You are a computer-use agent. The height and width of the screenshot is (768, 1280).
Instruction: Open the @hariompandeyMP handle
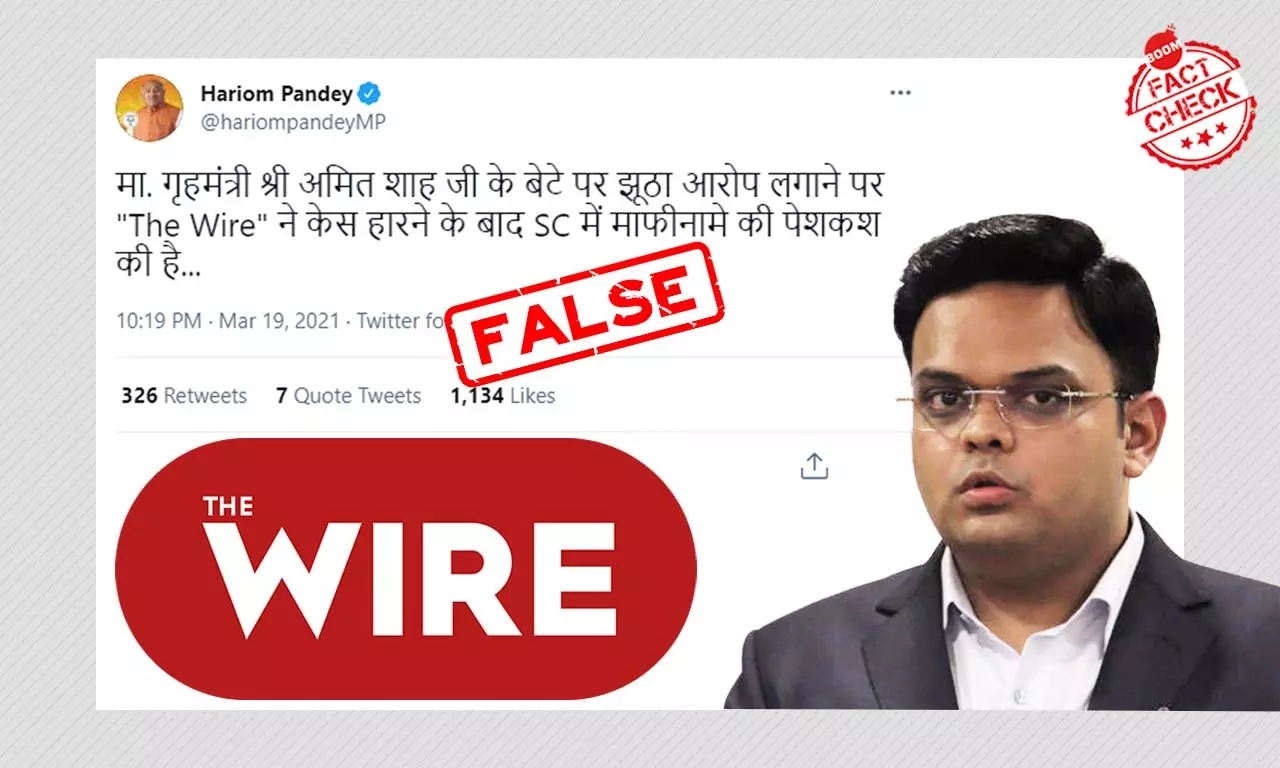tap(293, 122)
